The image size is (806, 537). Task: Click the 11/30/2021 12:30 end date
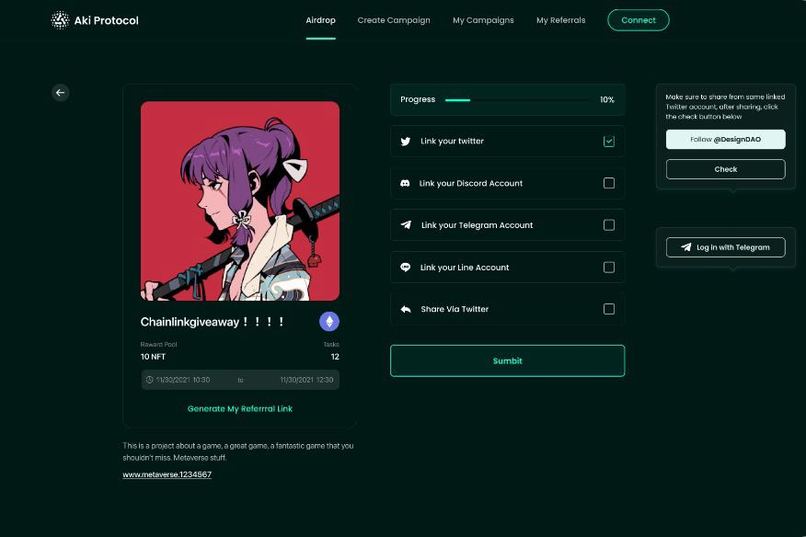click(307, 380)
